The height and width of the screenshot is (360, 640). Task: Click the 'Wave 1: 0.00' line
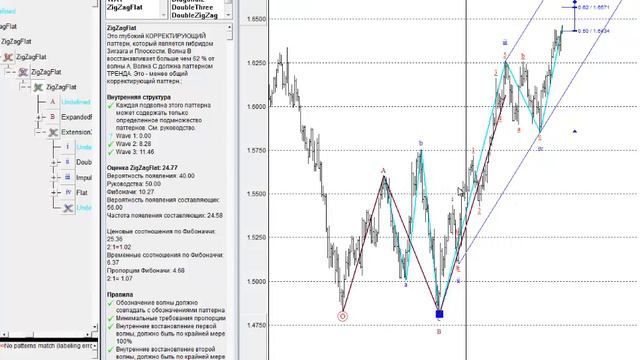133,136
